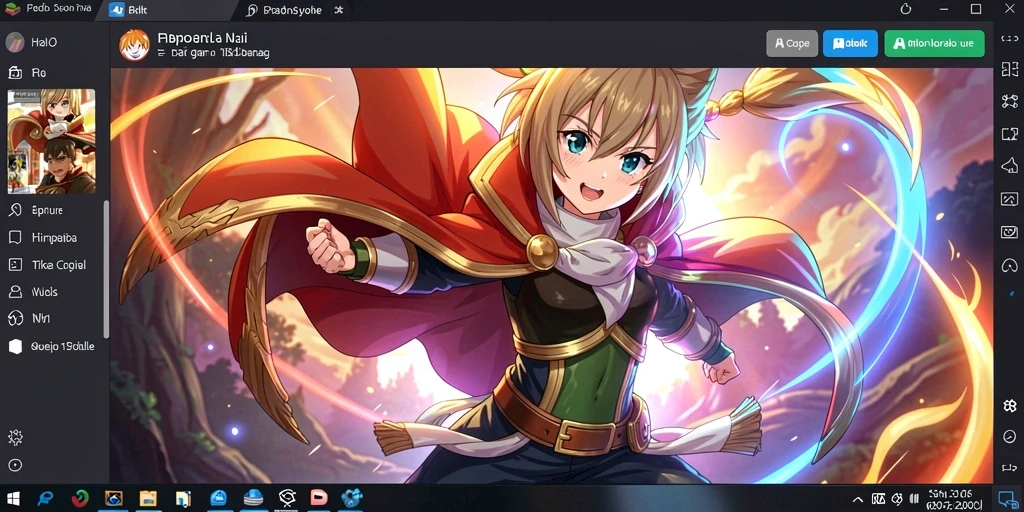Open the yellow folder icon on taskbar
The image size is (1024, 512).
coord(148,498)
